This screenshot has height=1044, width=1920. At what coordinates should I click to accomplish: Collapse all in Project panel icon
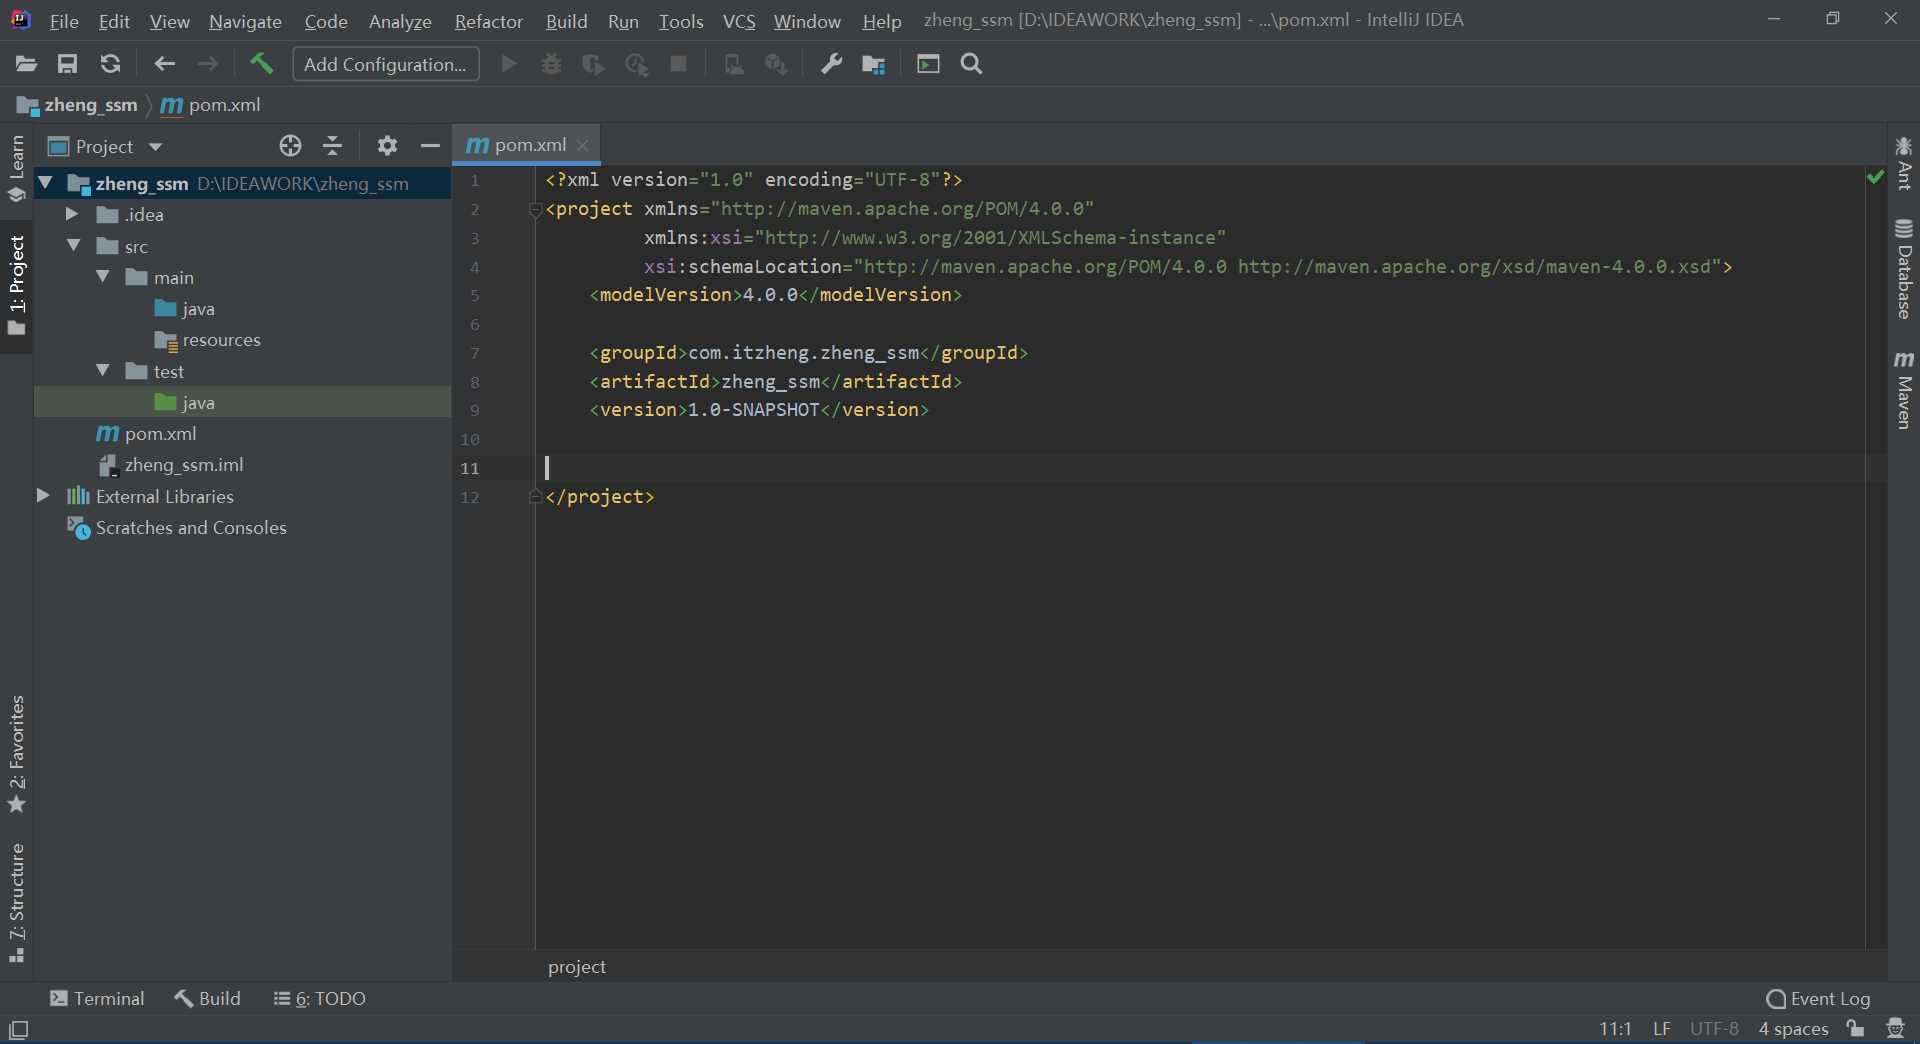333,146
